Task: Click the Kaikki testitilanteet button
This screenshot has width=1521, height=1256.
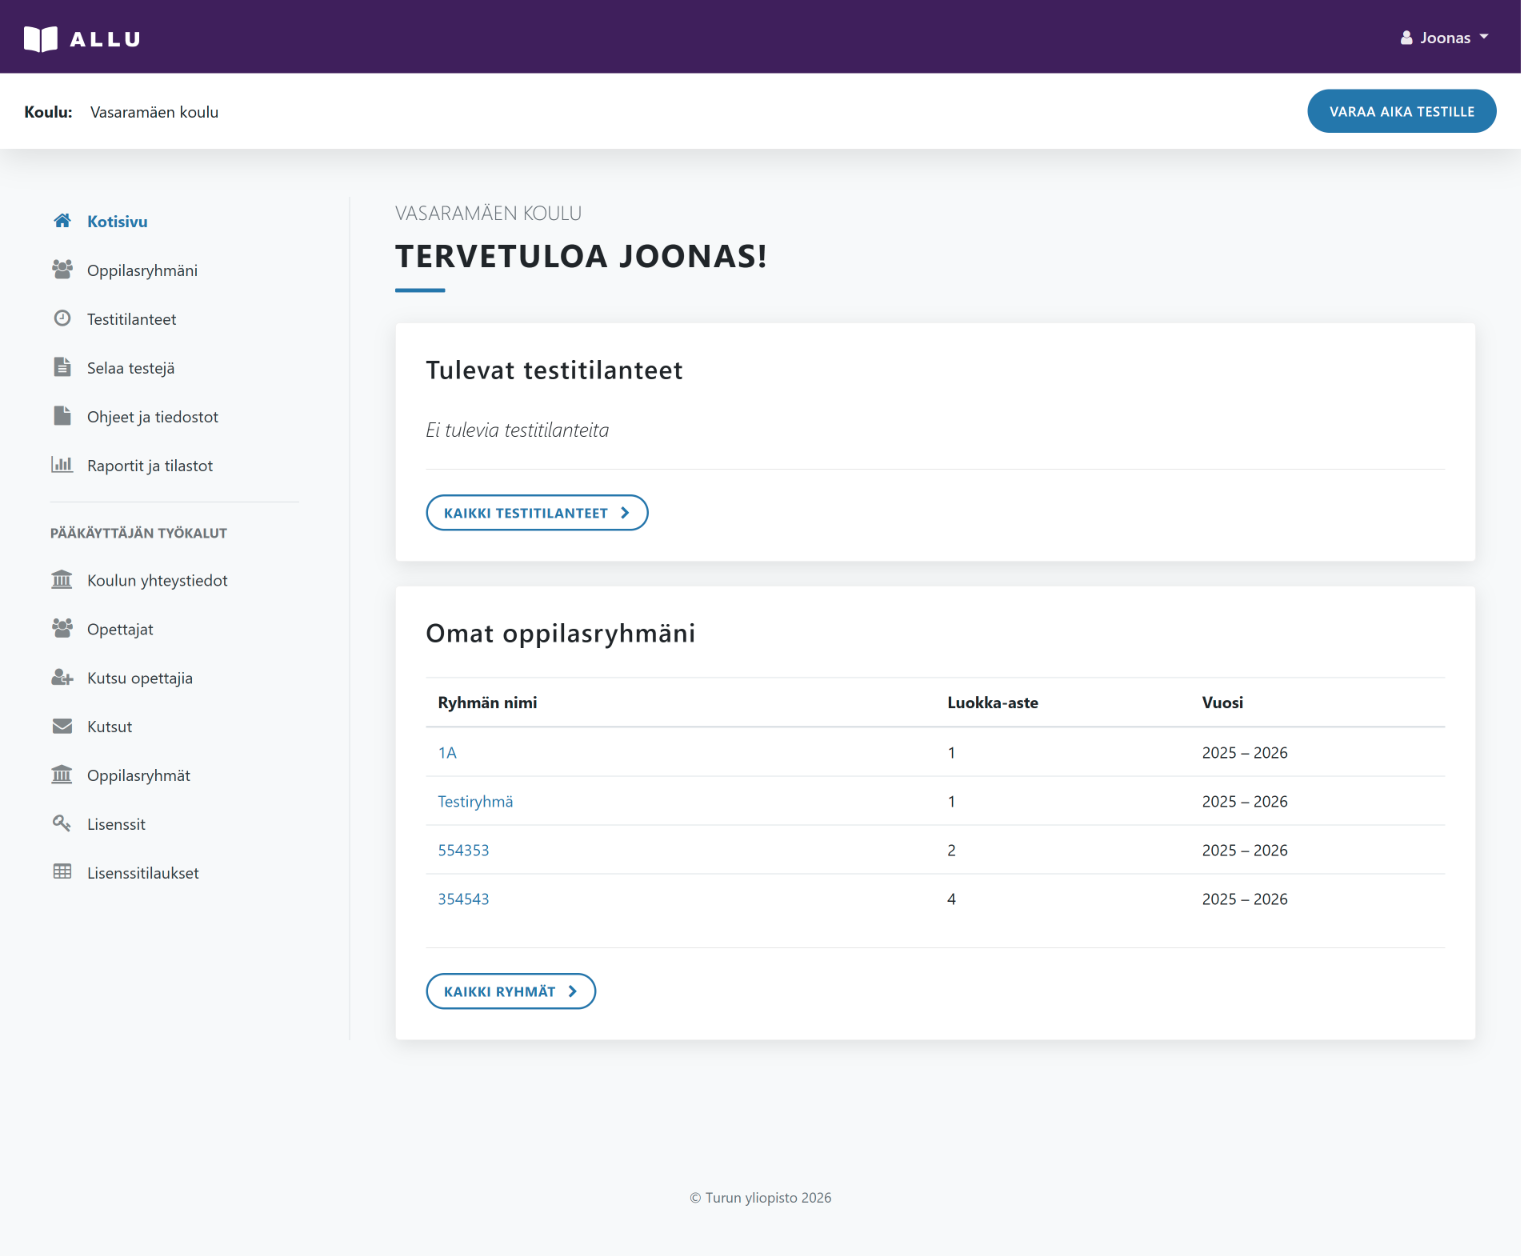Action: [537, 513]
